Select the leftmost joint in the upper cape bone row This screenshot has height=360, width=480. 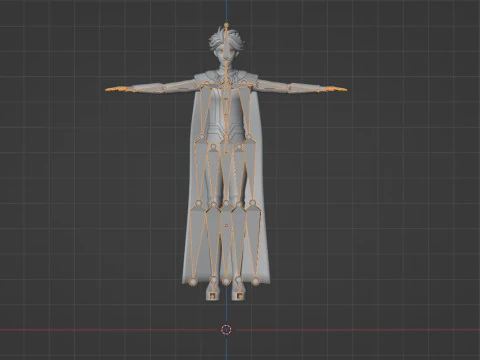(x=202, y=136)
